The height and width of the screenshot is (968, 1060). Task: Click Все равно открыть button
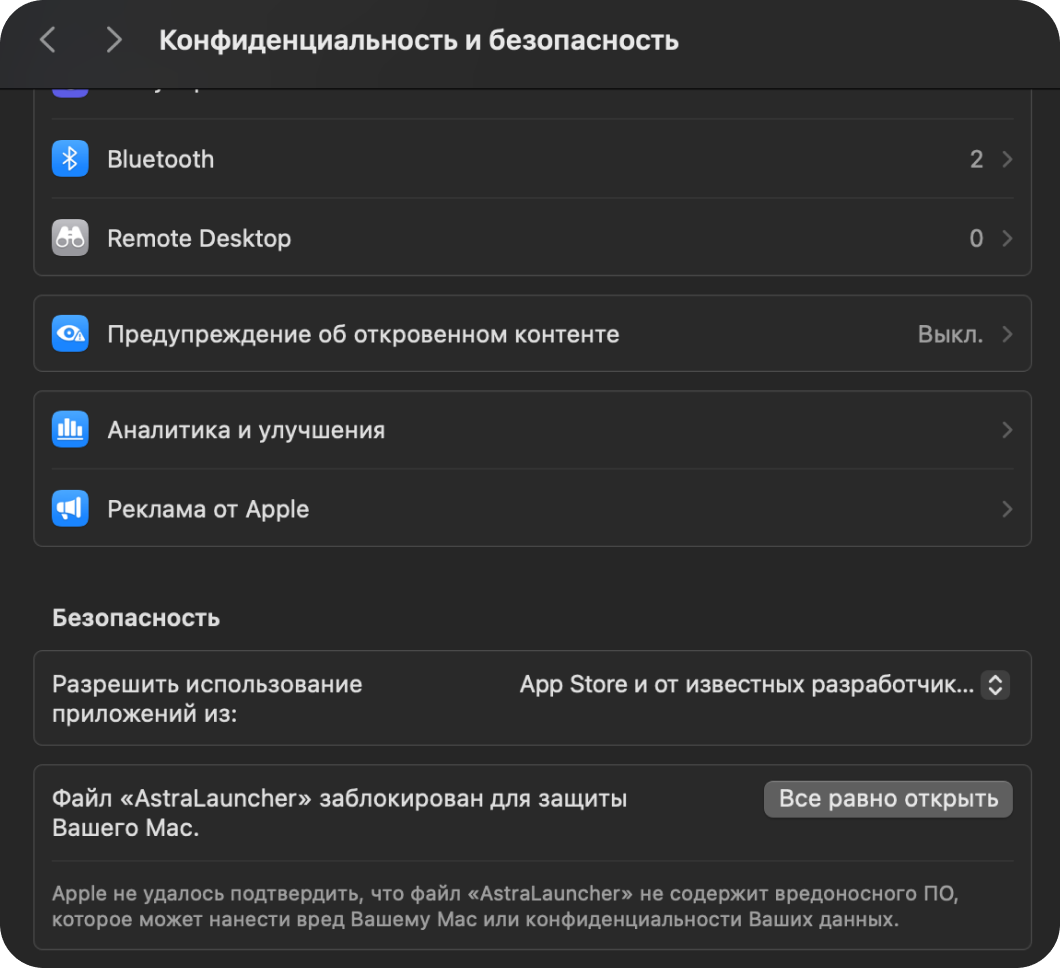[888, 799]
